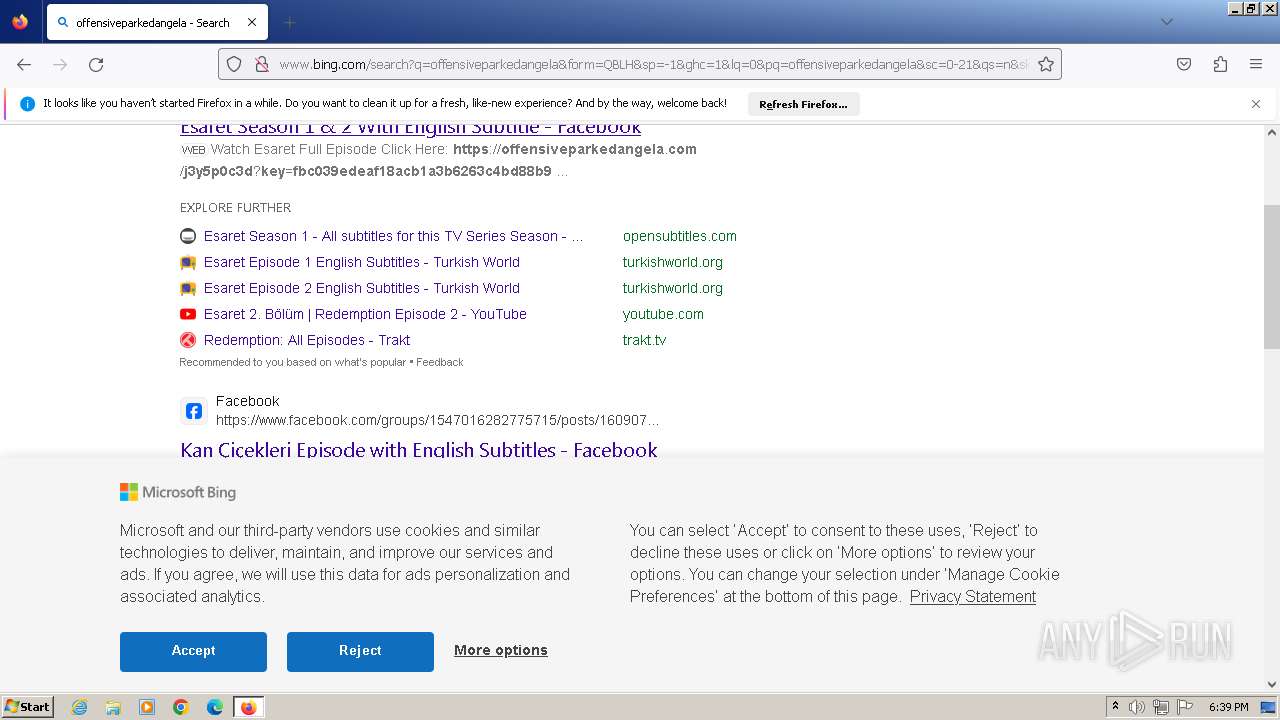Click the Facebook site icon

[194, 411]
